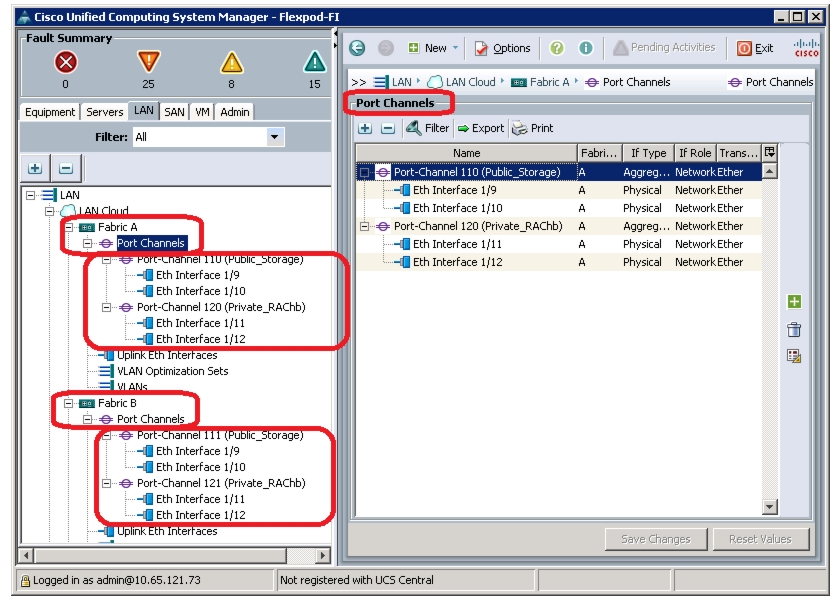Screen dimensions: 835x602
Task: Expand all nodes in navigation tree
Action: [35, 168]
